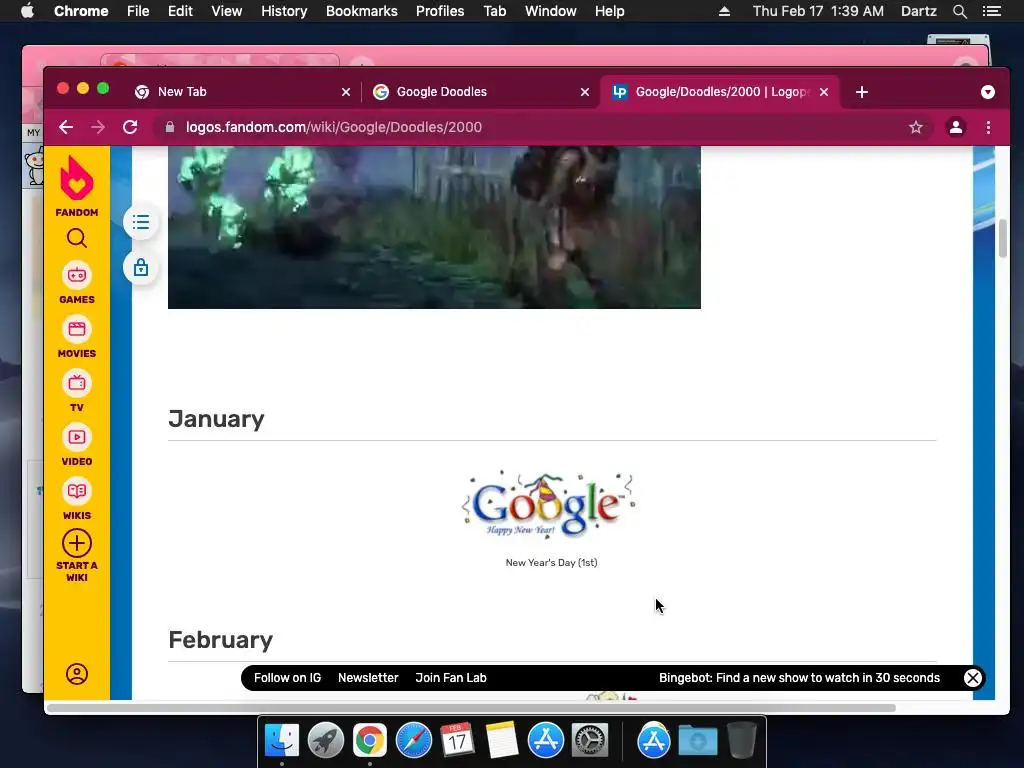
Task: Open Safari from the dock
Action: [414, 741]
